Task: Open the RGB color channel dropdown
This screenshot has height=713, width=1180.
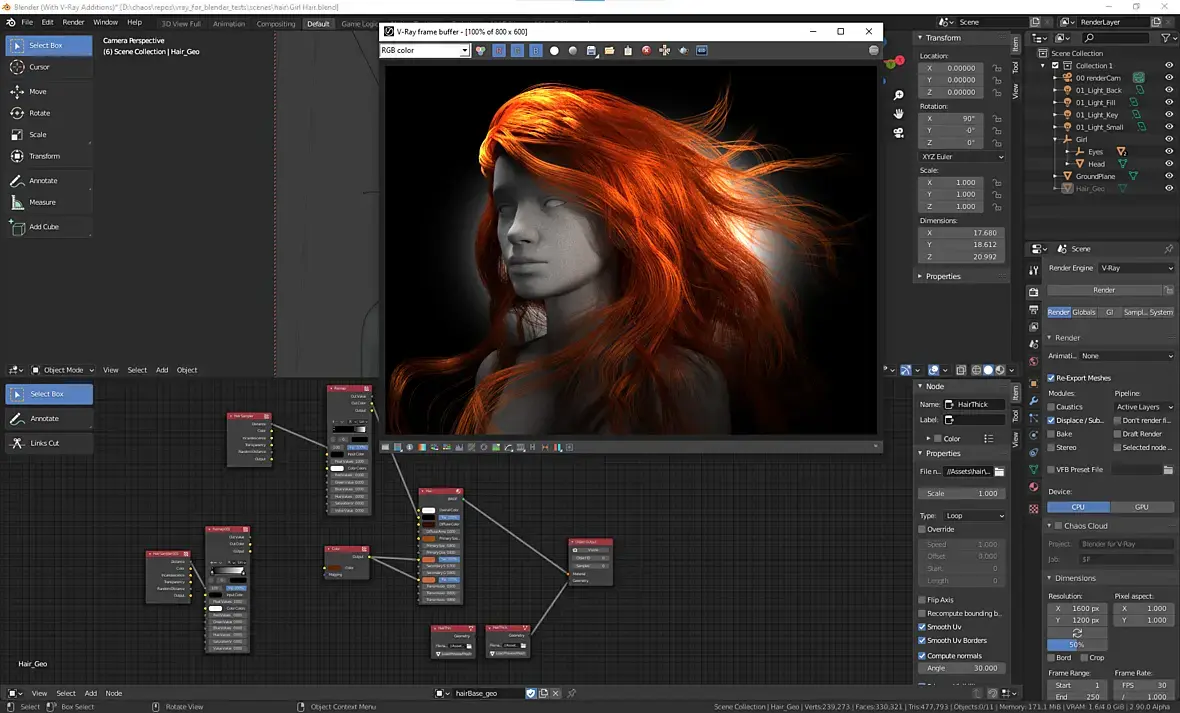Action: point(424,50)
